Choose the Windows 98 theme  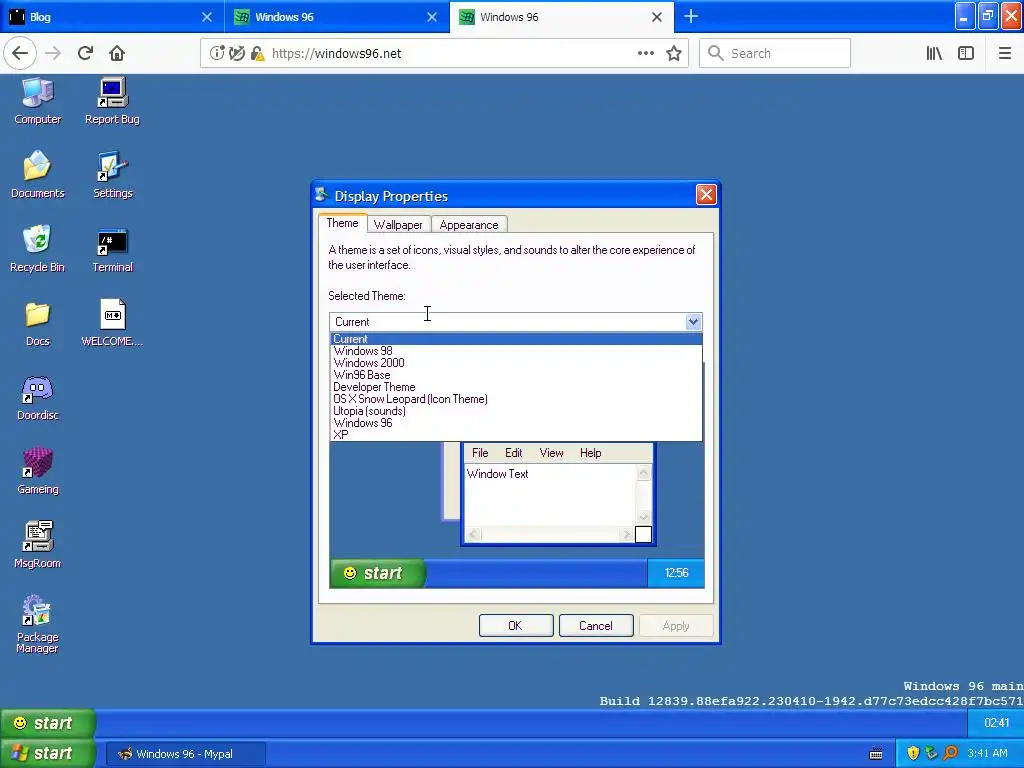516,351
